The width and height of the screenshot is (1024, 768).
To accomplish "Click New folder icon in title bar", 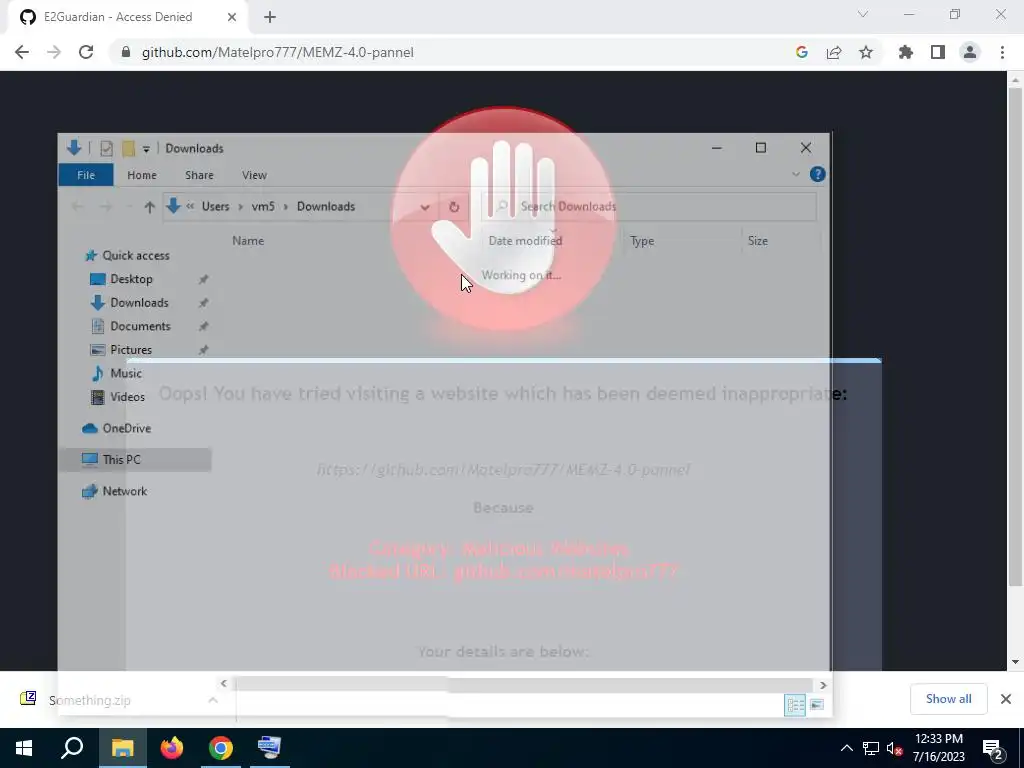I will click(128, 148).
